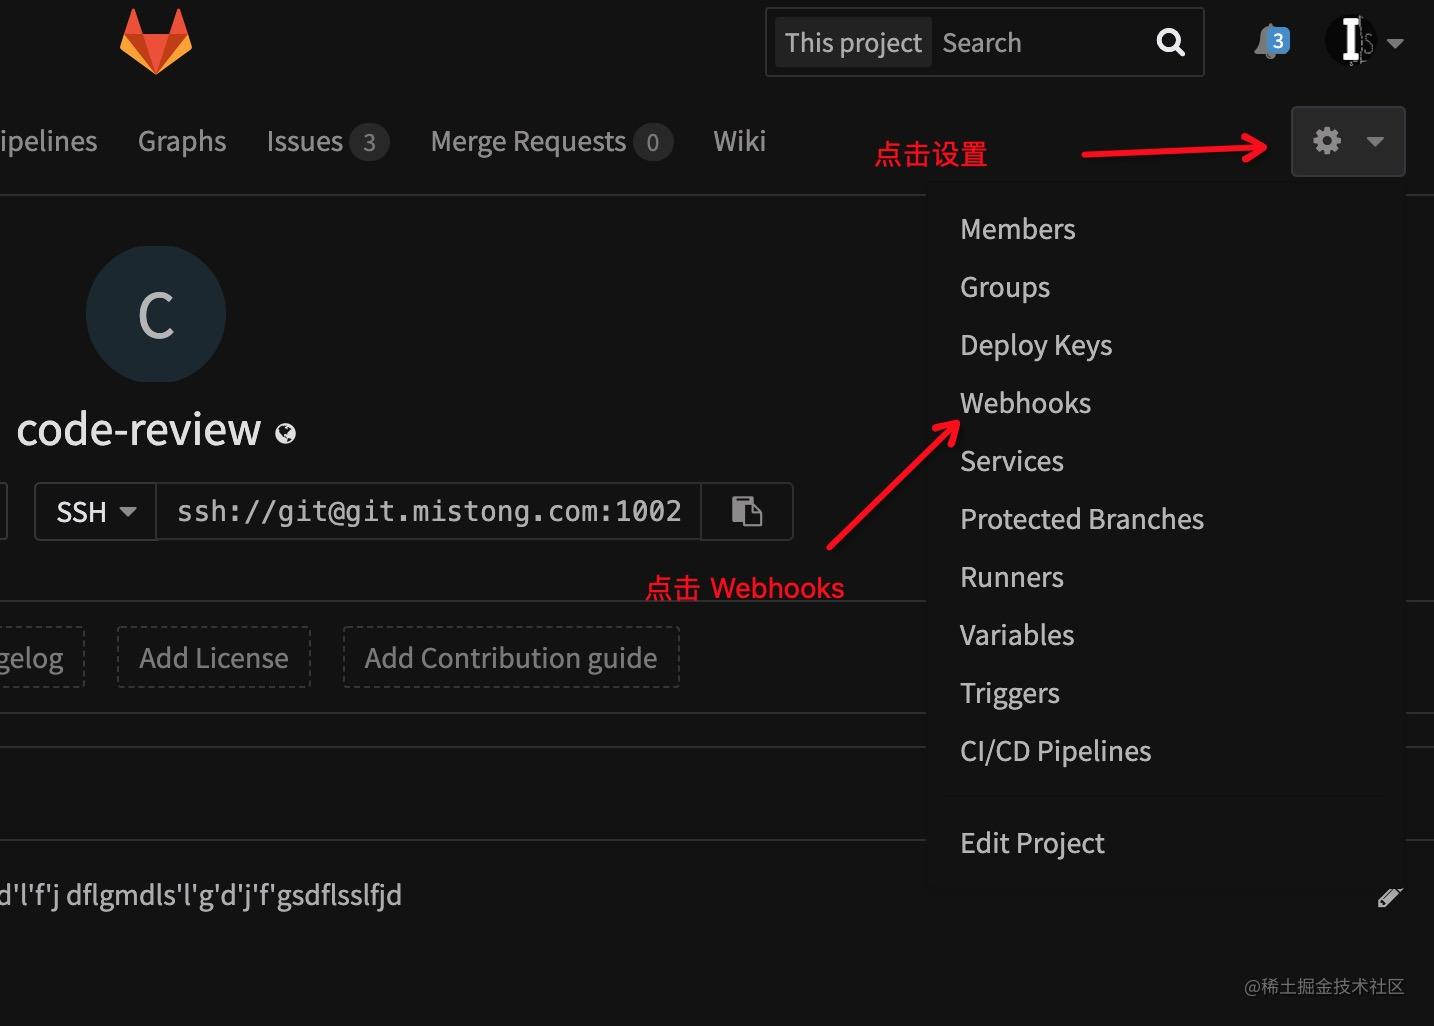This screenshot has height=1026, width=1434.
Task: Expand the SSH protocol dropdown
Action: click(x=96, y=511)
